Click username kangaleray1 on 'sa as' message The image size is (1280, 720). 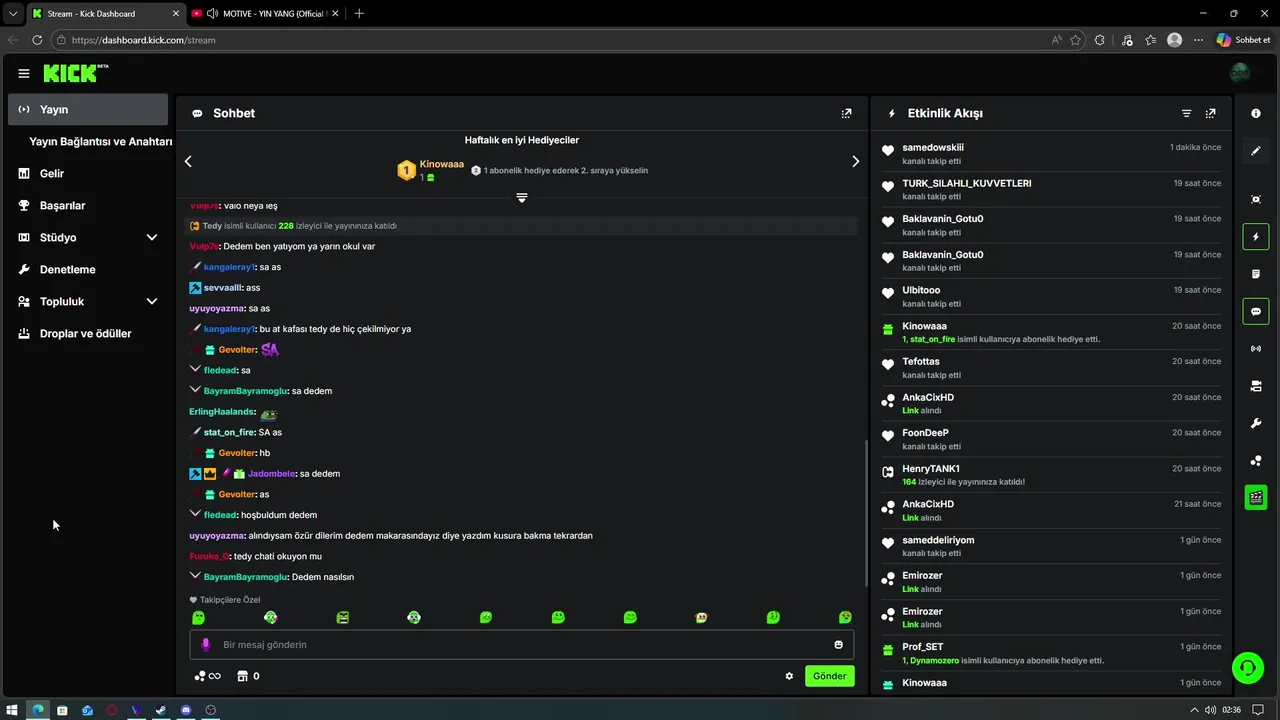click(x=229, y=267)
